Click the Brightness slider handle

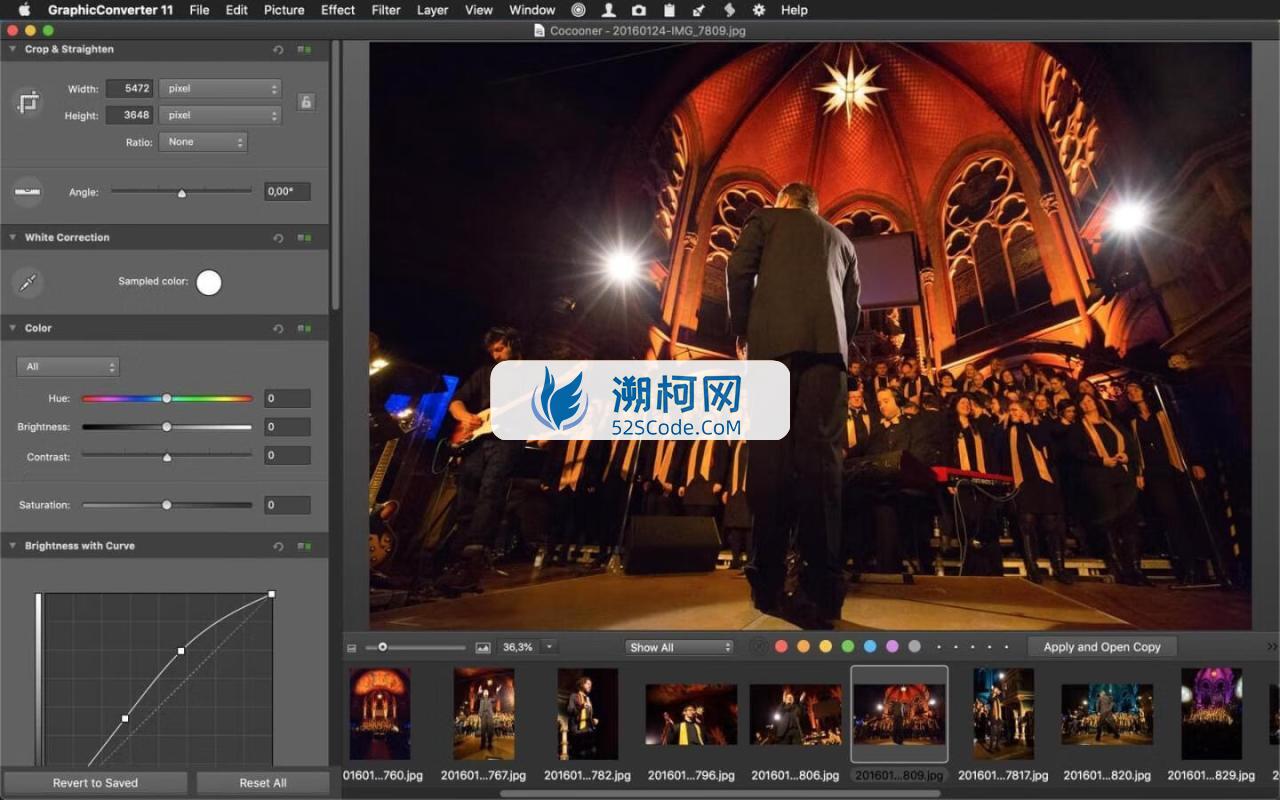pos(167,427)
